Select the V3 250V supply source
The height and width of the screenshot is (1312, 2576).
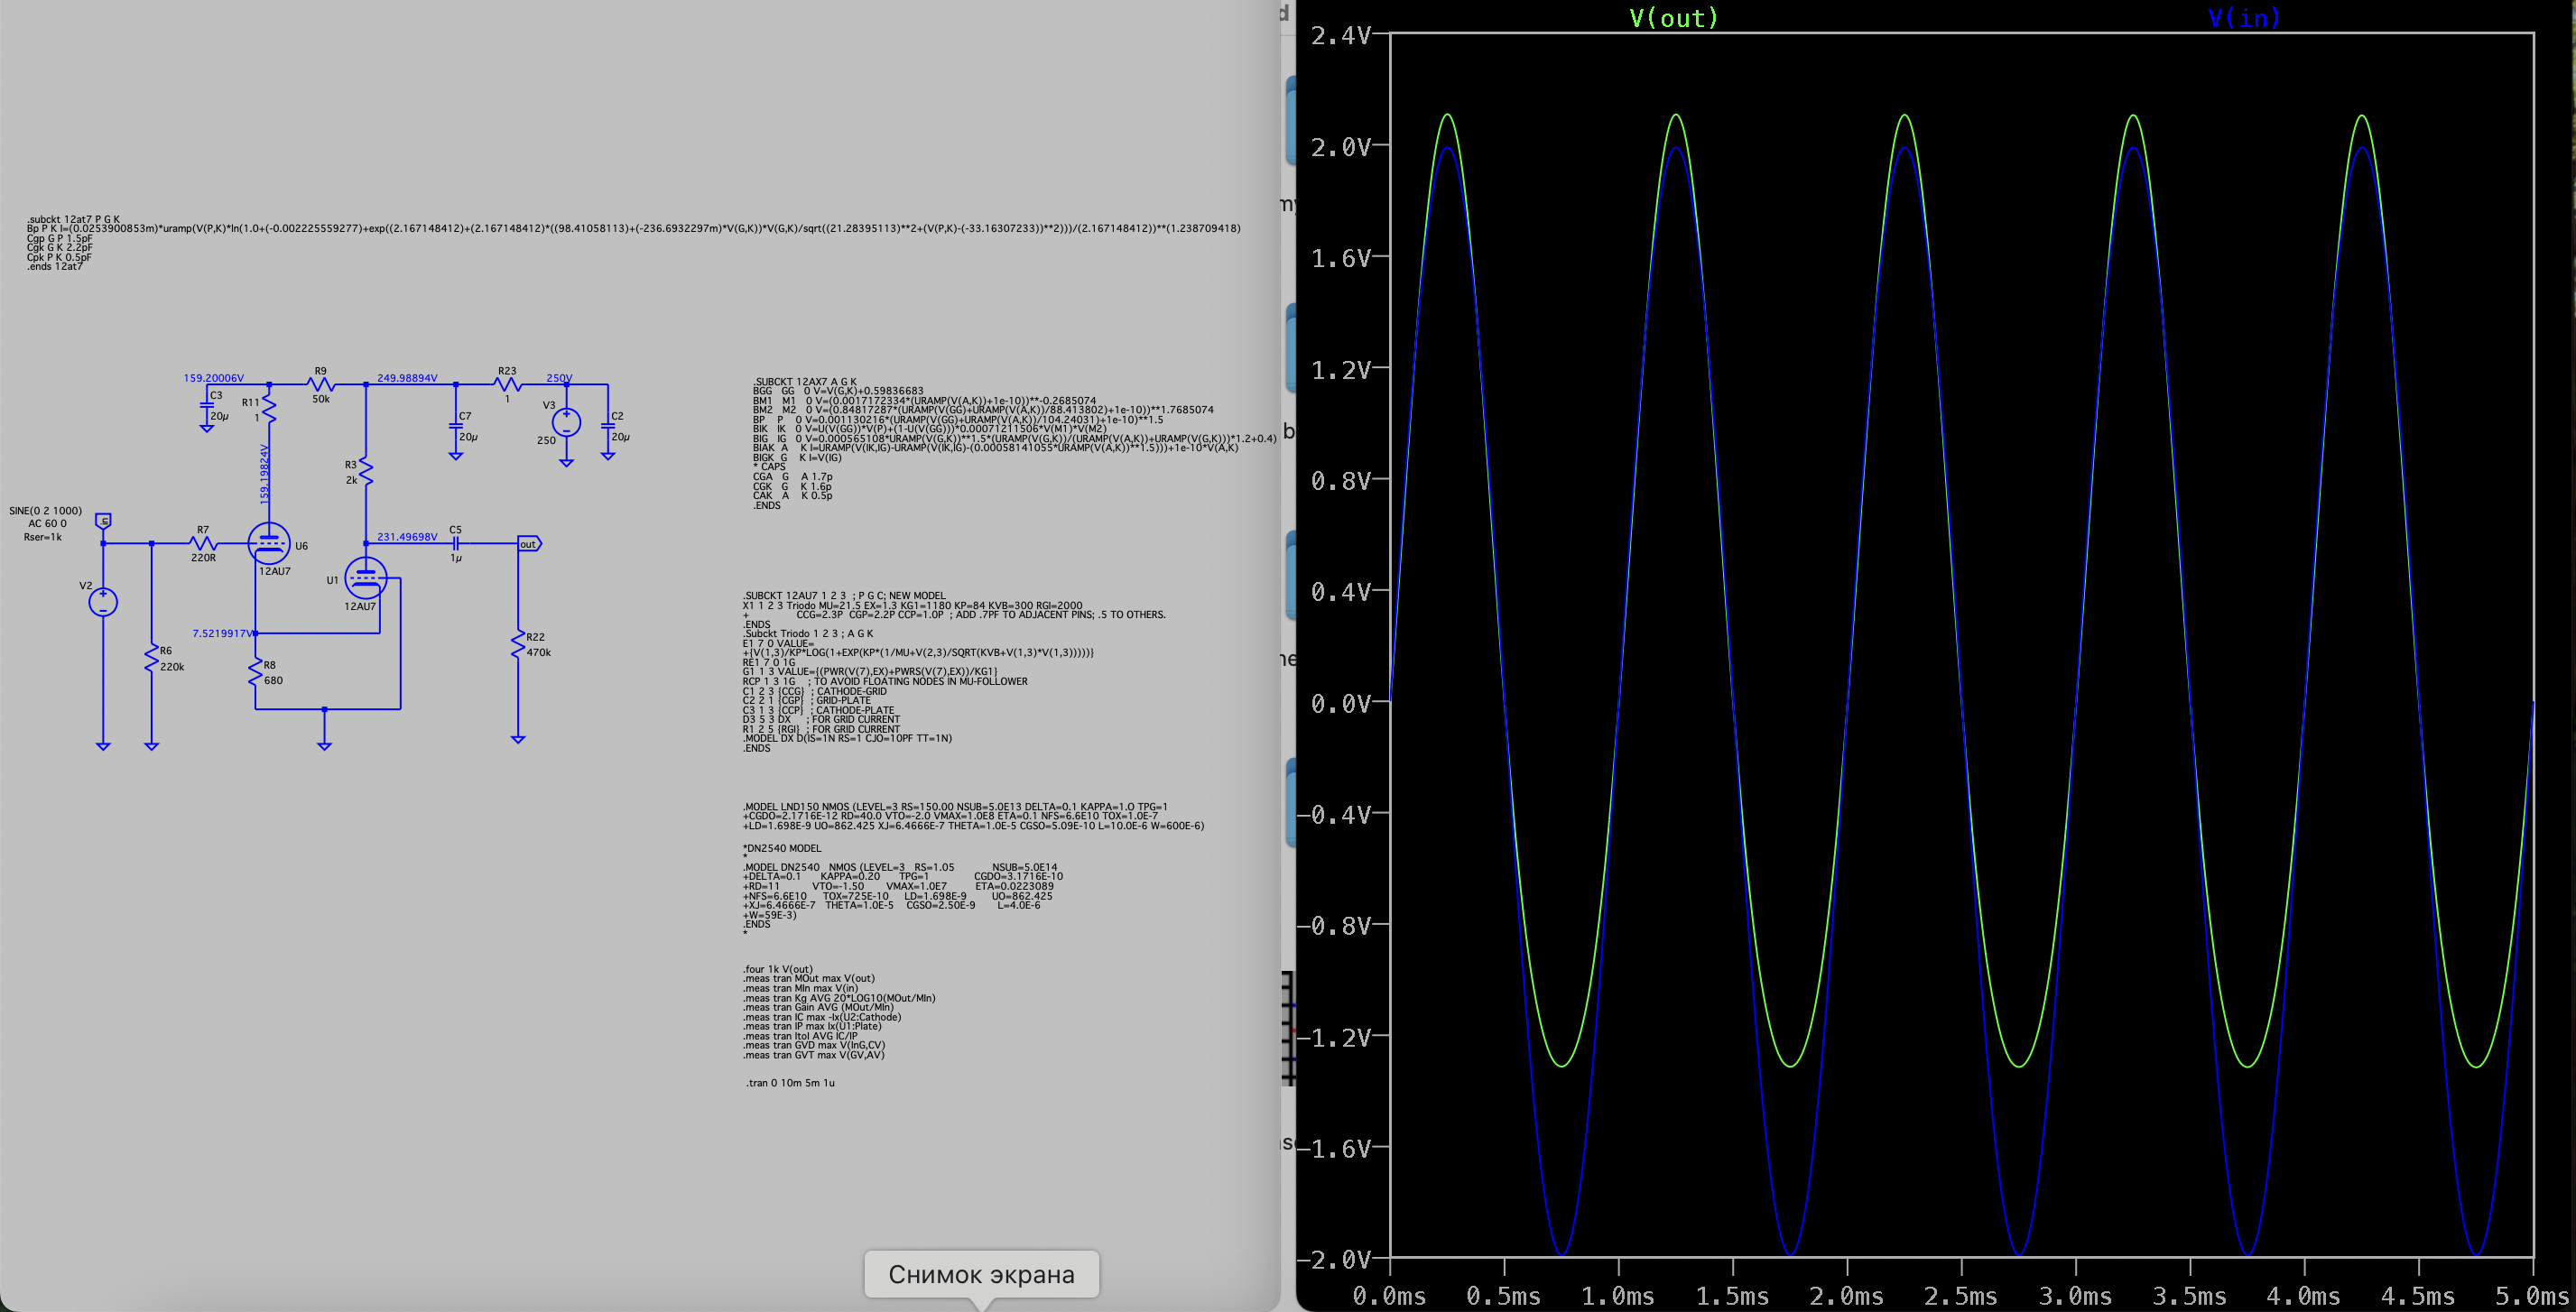coord(566,423)
